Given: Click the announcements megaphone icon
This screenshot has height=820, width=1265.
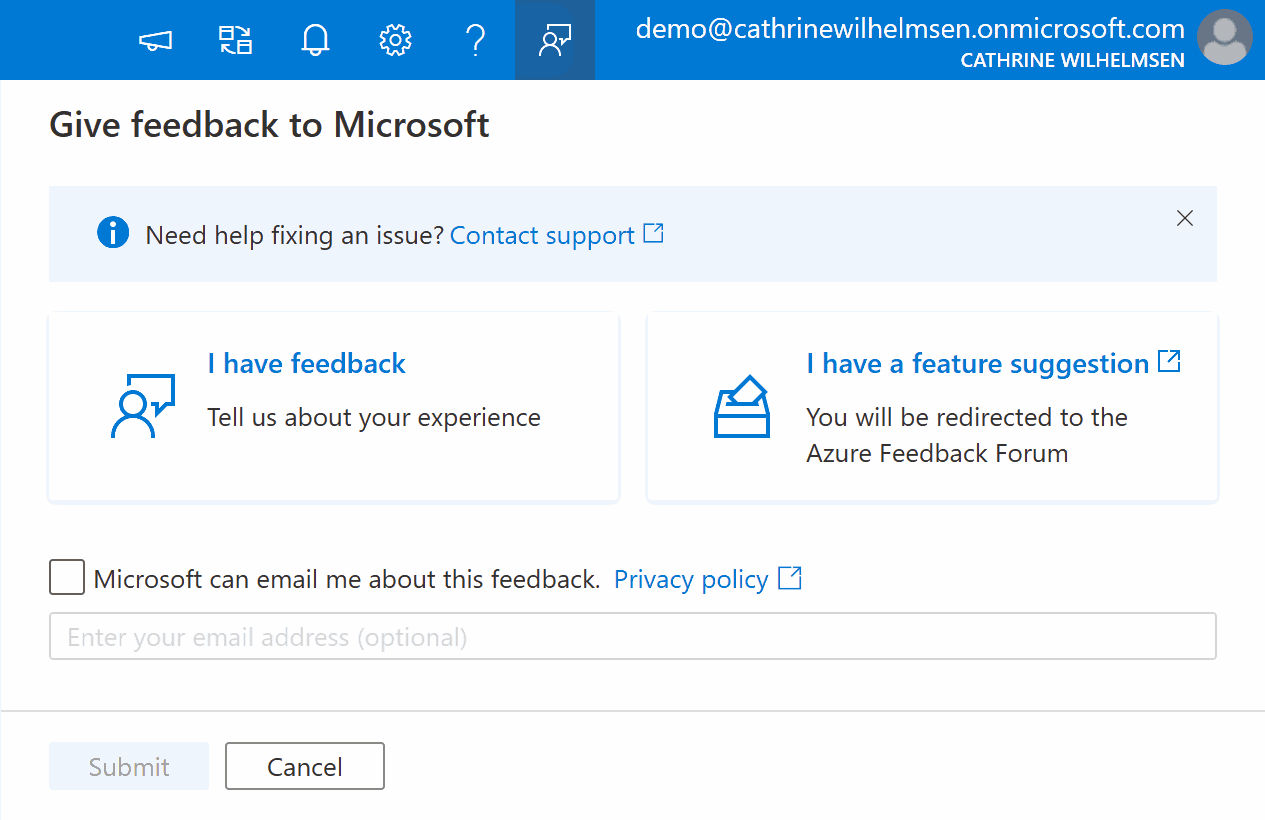Looking at the screenshot, I should tap(155, 40).
